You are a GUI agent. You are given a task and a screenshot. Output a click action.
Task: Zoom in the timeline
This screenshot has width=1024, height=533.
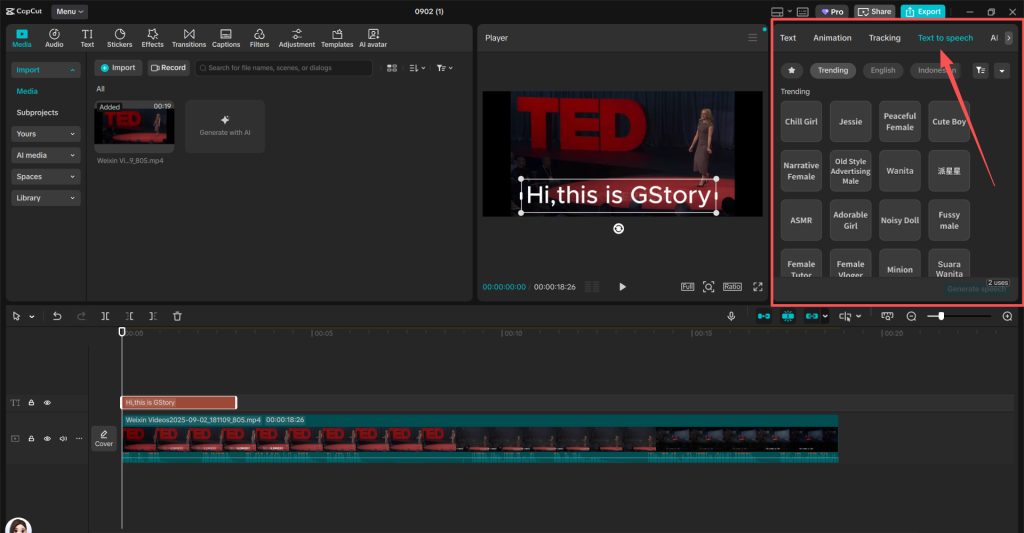(x=1007, y=316)
